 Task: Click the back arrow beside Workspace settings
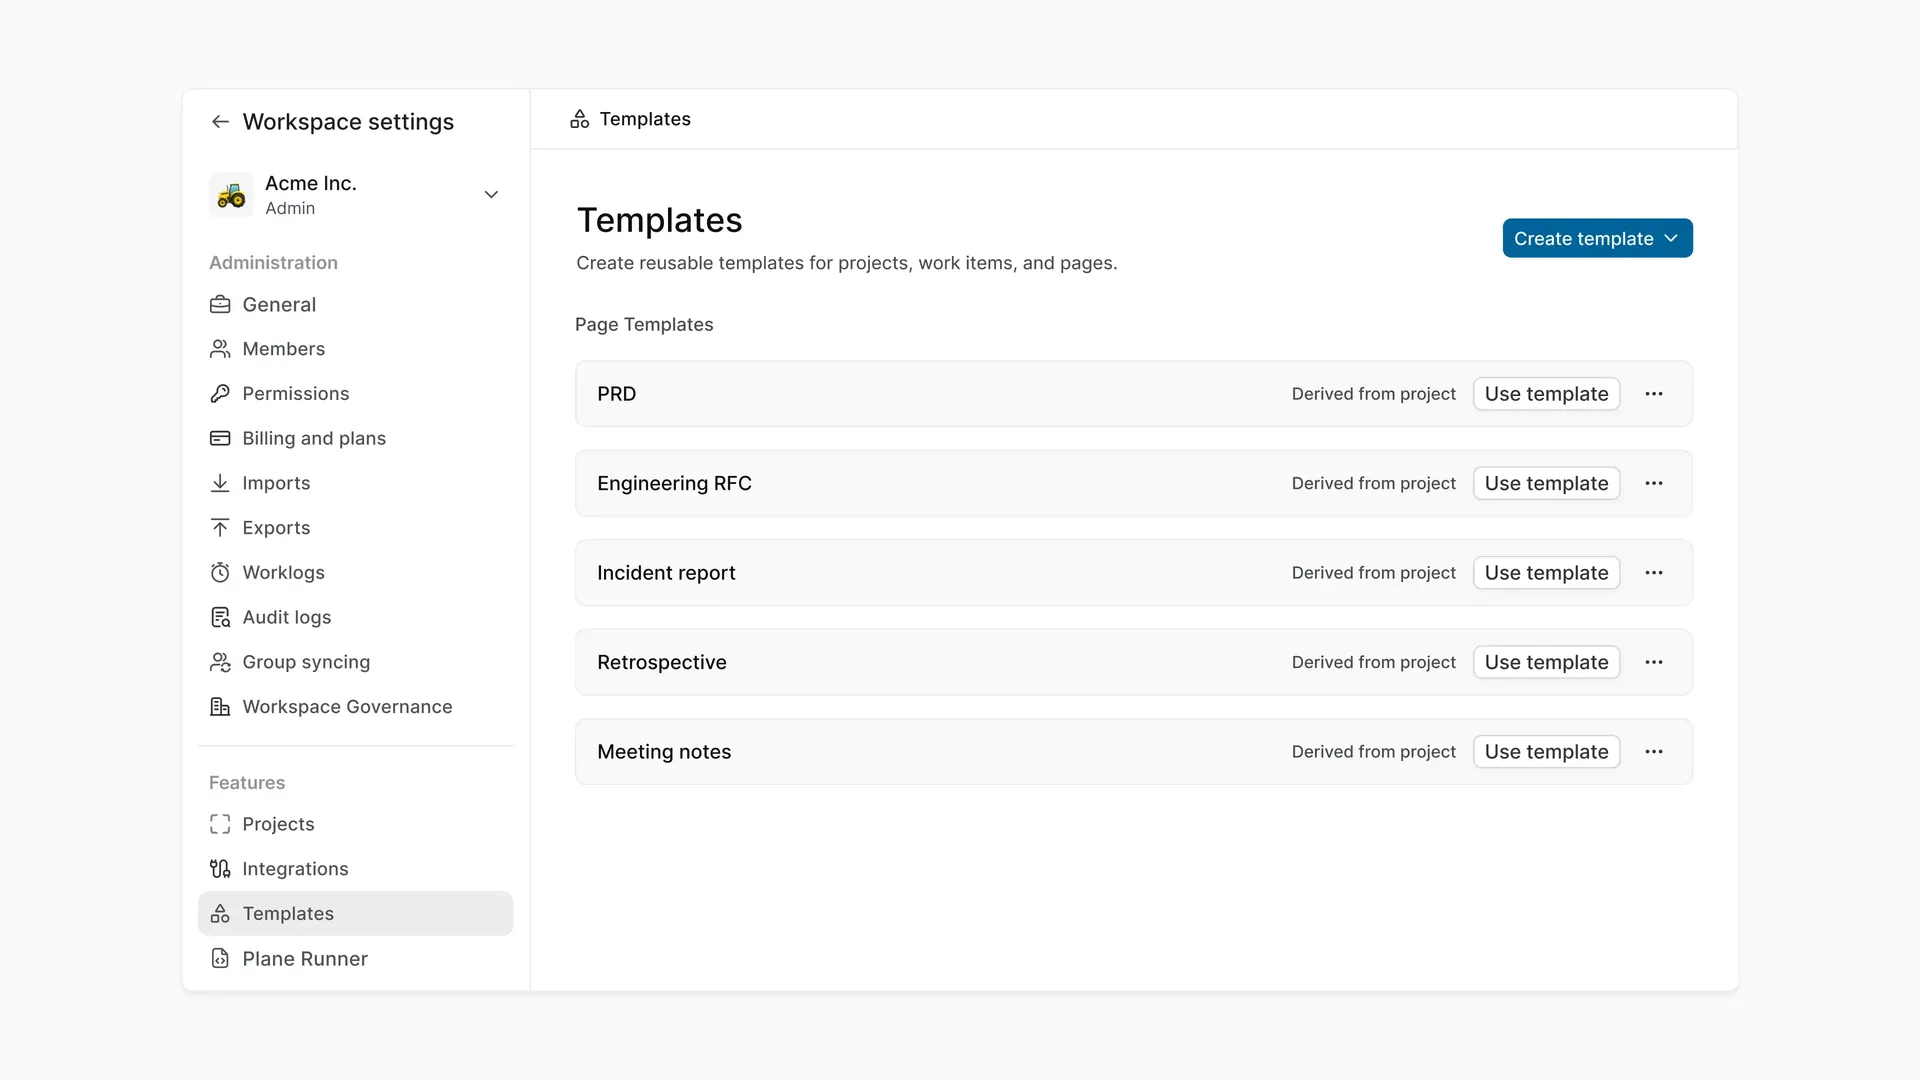(220, 122)
